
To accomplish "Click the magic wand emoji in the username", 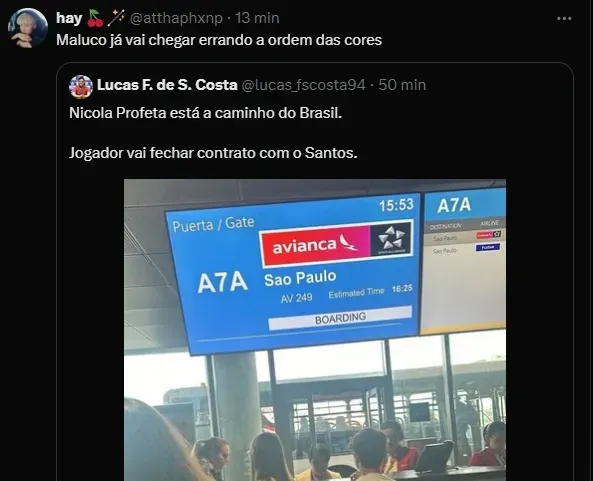I will pos(116,18).
